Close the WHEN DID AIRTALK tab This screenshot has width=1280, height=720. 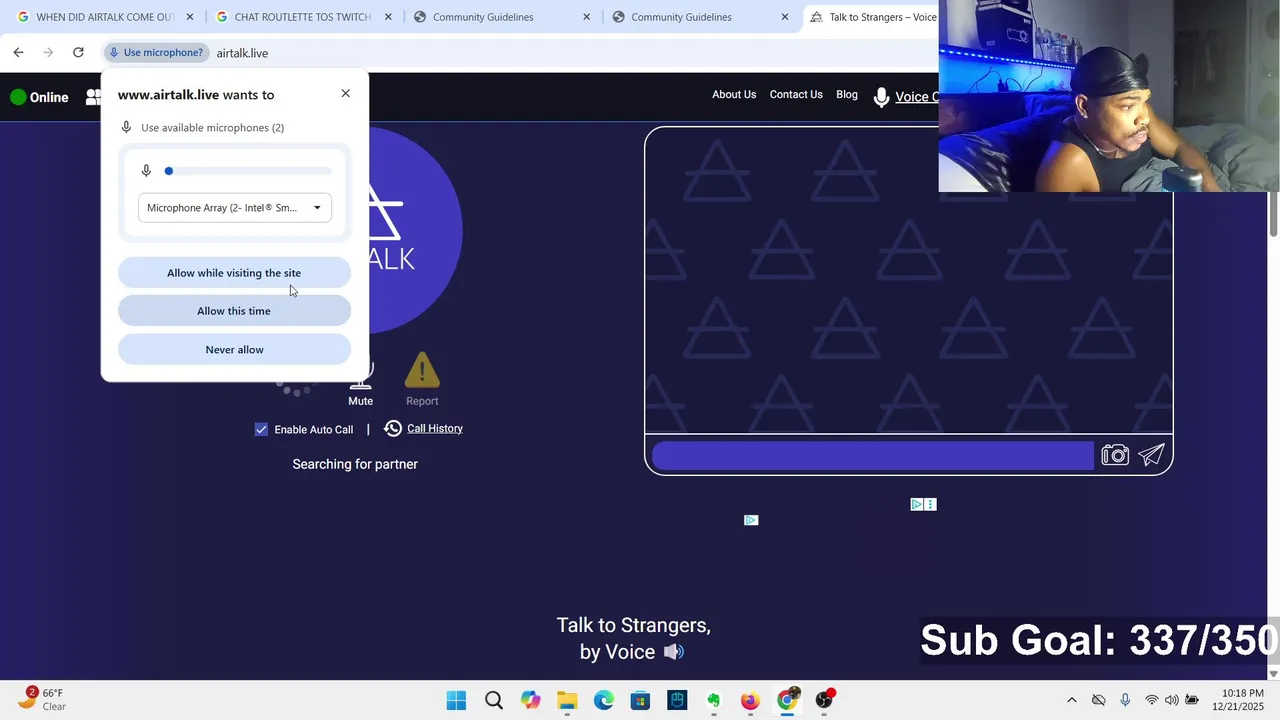tap(190, 17)
